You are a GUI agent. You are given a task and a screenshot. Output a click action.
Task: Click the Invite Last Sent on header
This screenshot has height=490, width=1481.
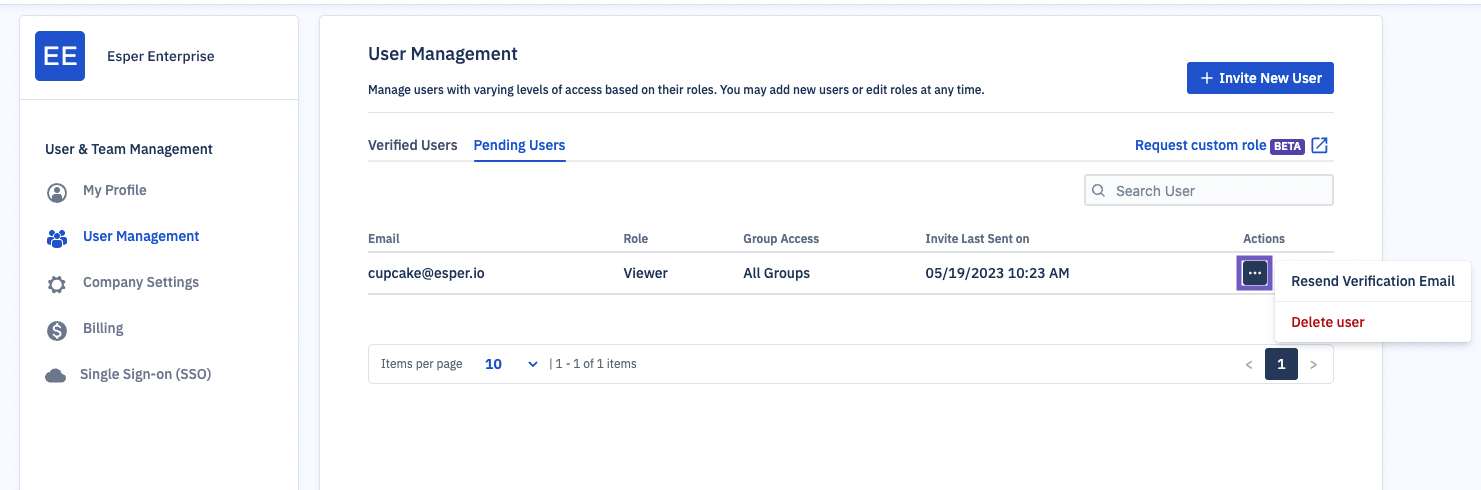click(x=977, y=239)
